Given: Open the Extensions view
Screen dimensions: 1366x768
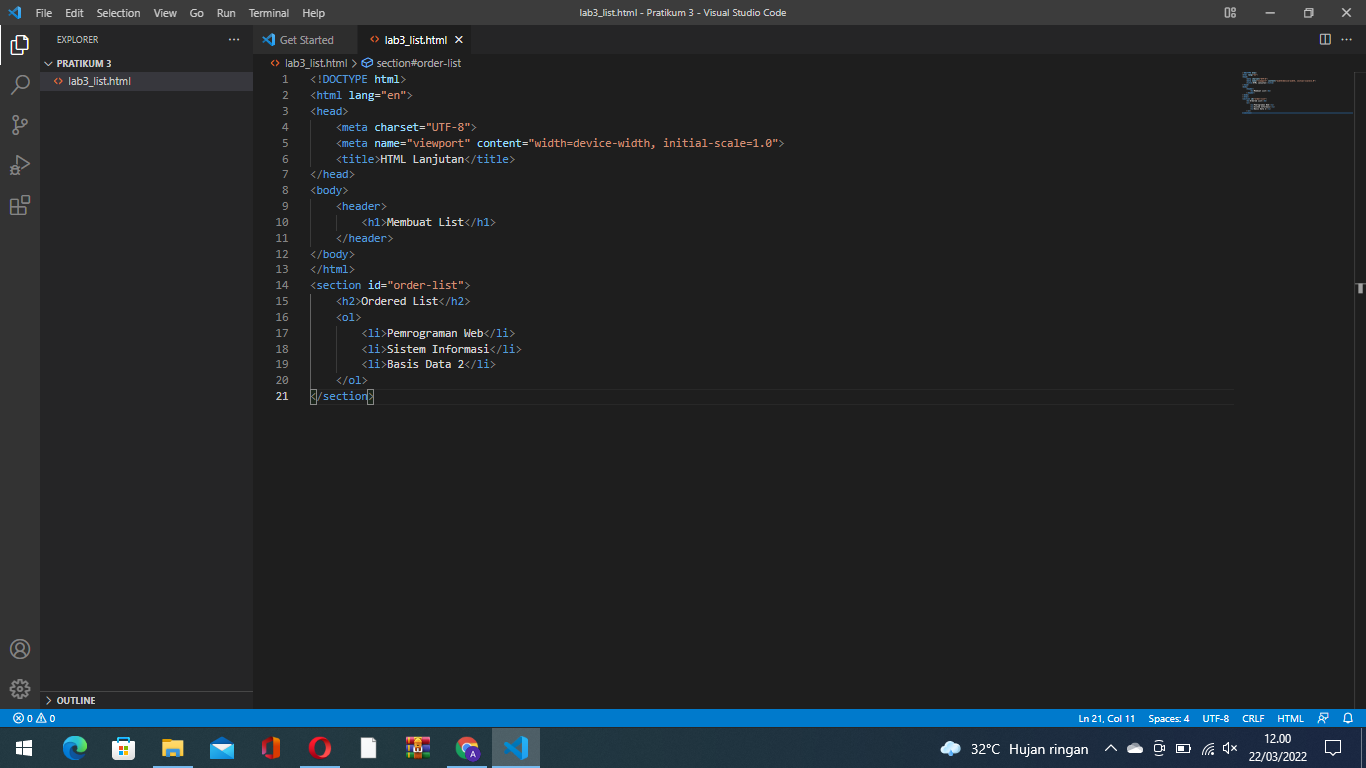Looking at the screenshot, I should 20,205.
